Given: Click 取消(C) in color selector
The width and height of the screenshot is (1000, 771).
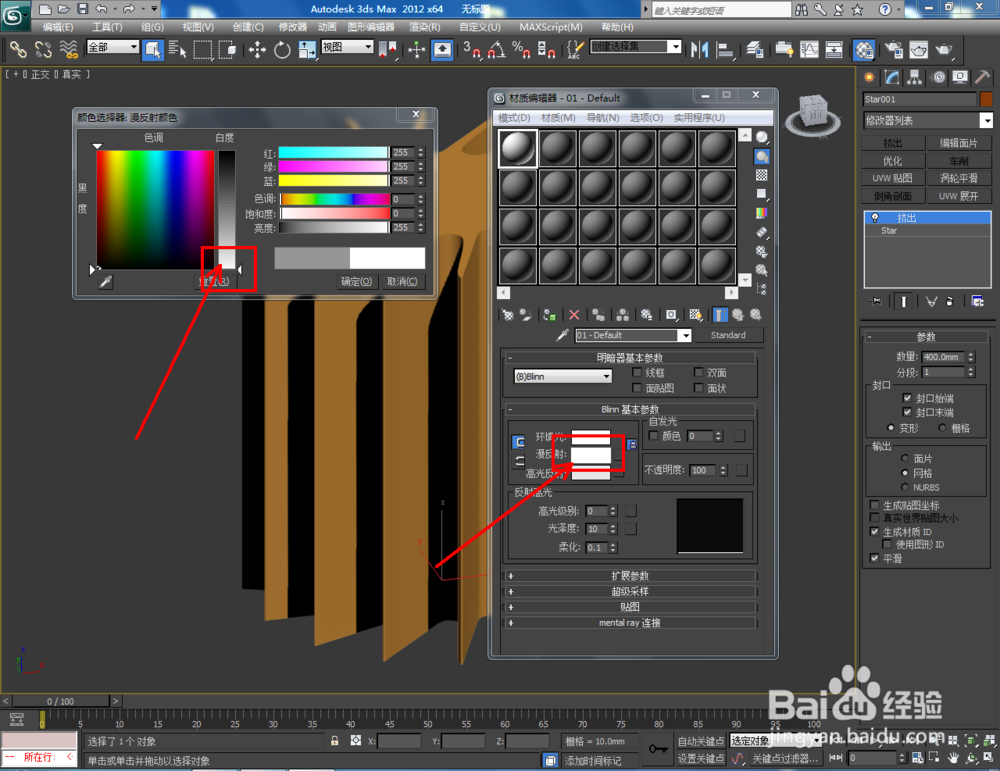Looking at the screenshot, I should [x=402, y=281].
